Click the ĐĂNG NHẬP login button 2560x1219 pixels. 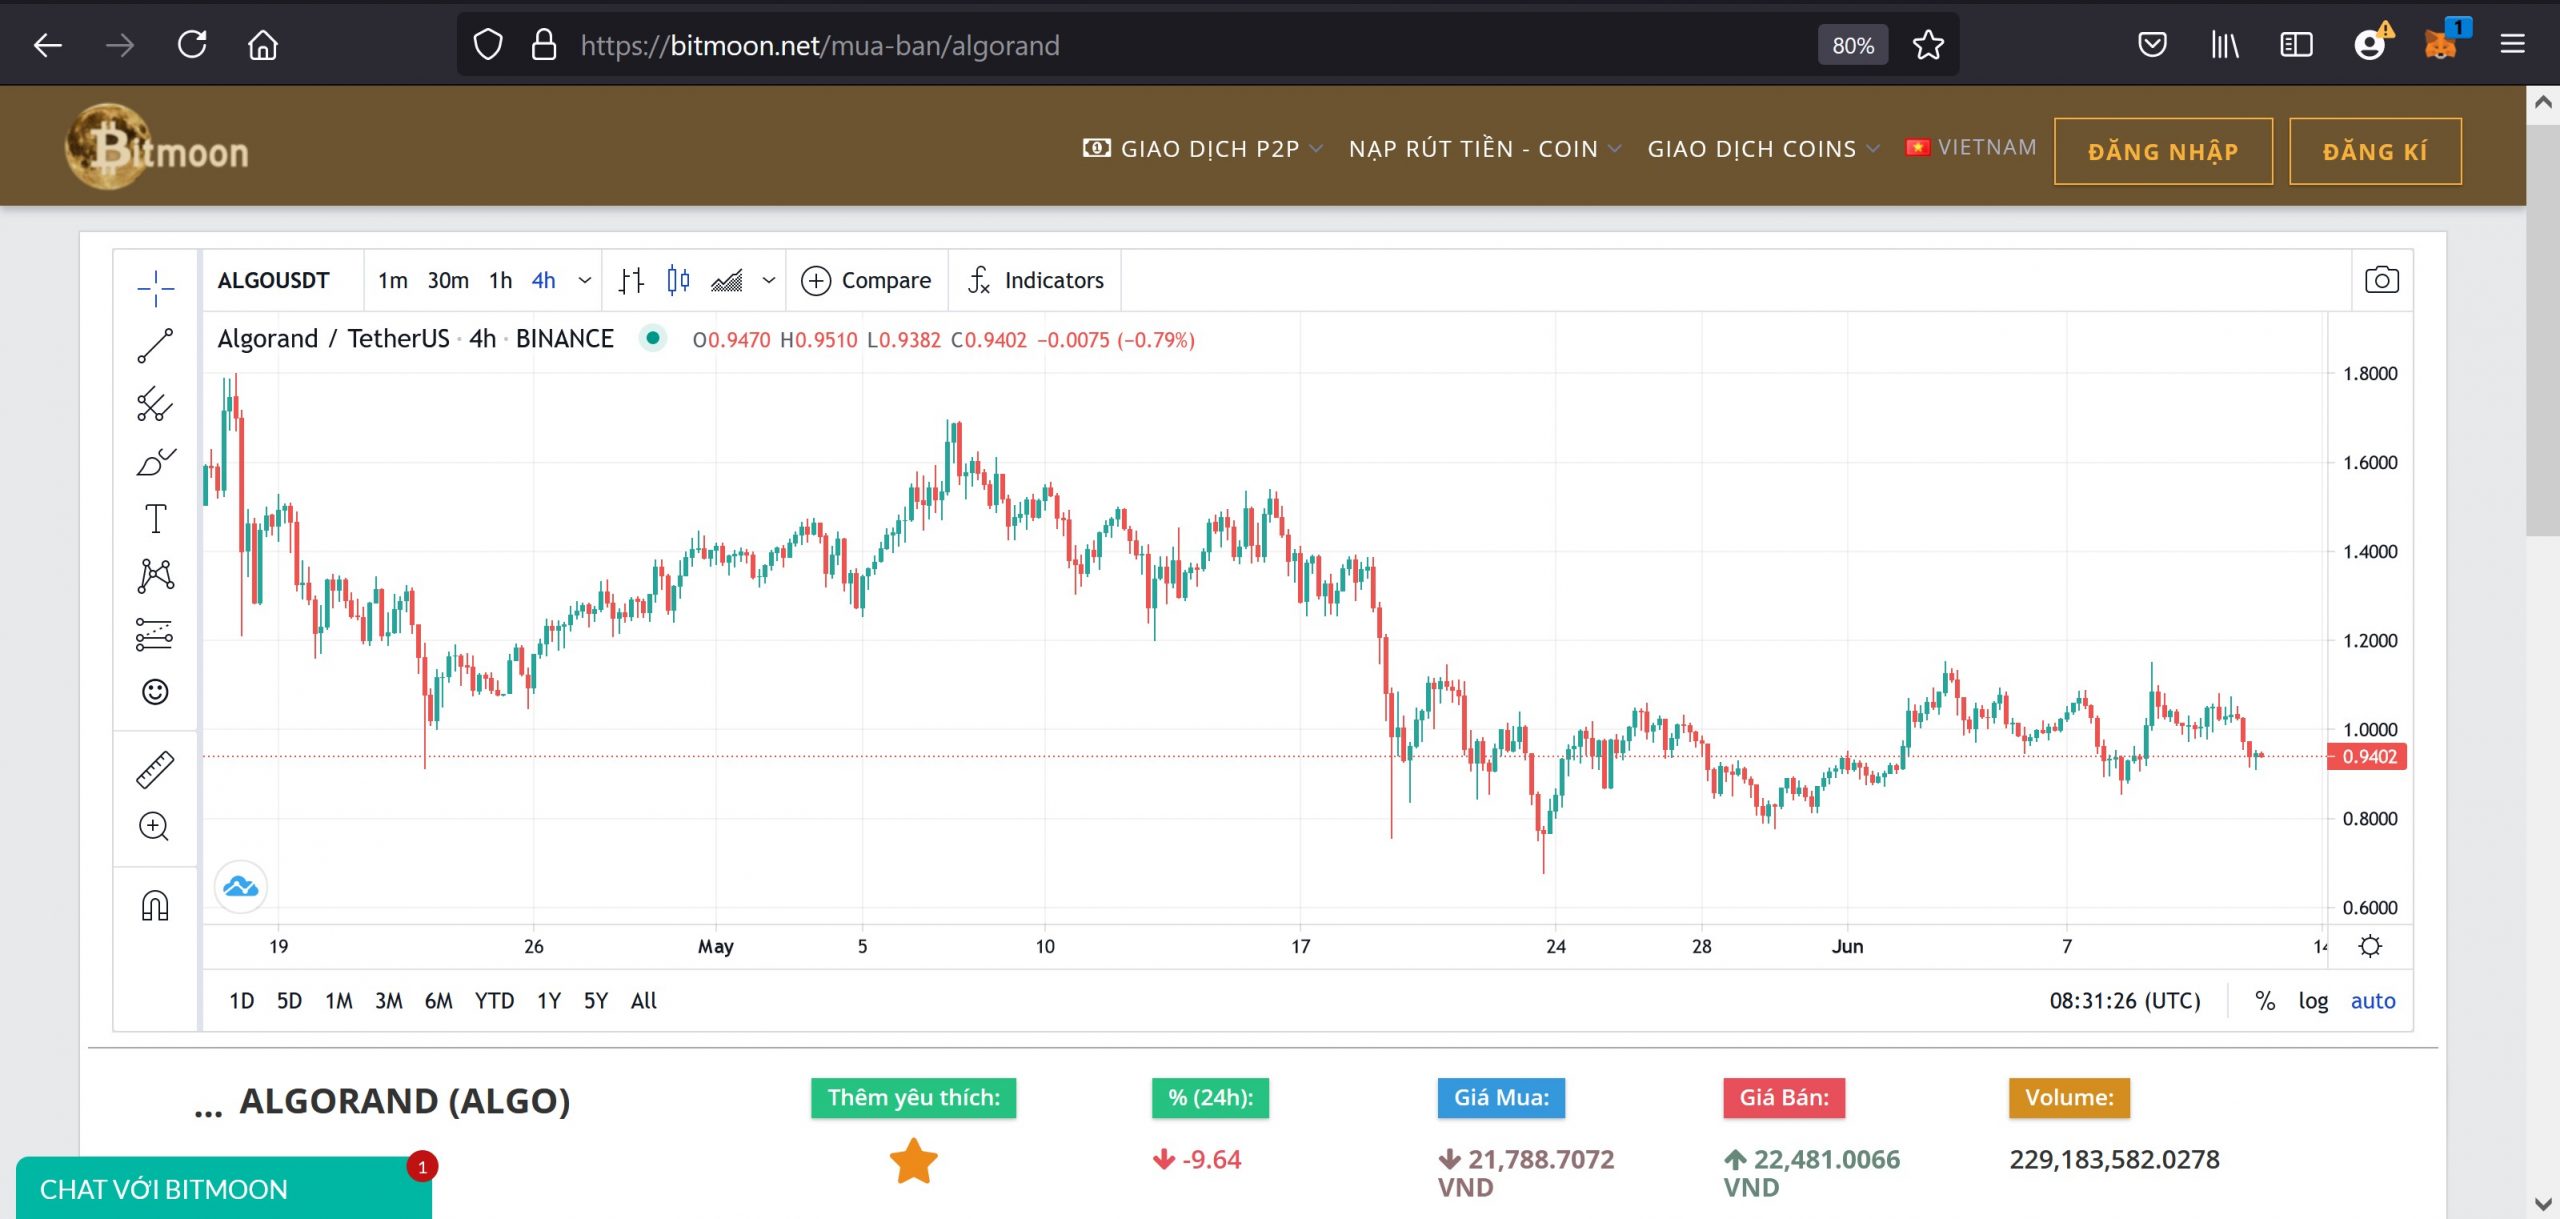point(2163,151)
